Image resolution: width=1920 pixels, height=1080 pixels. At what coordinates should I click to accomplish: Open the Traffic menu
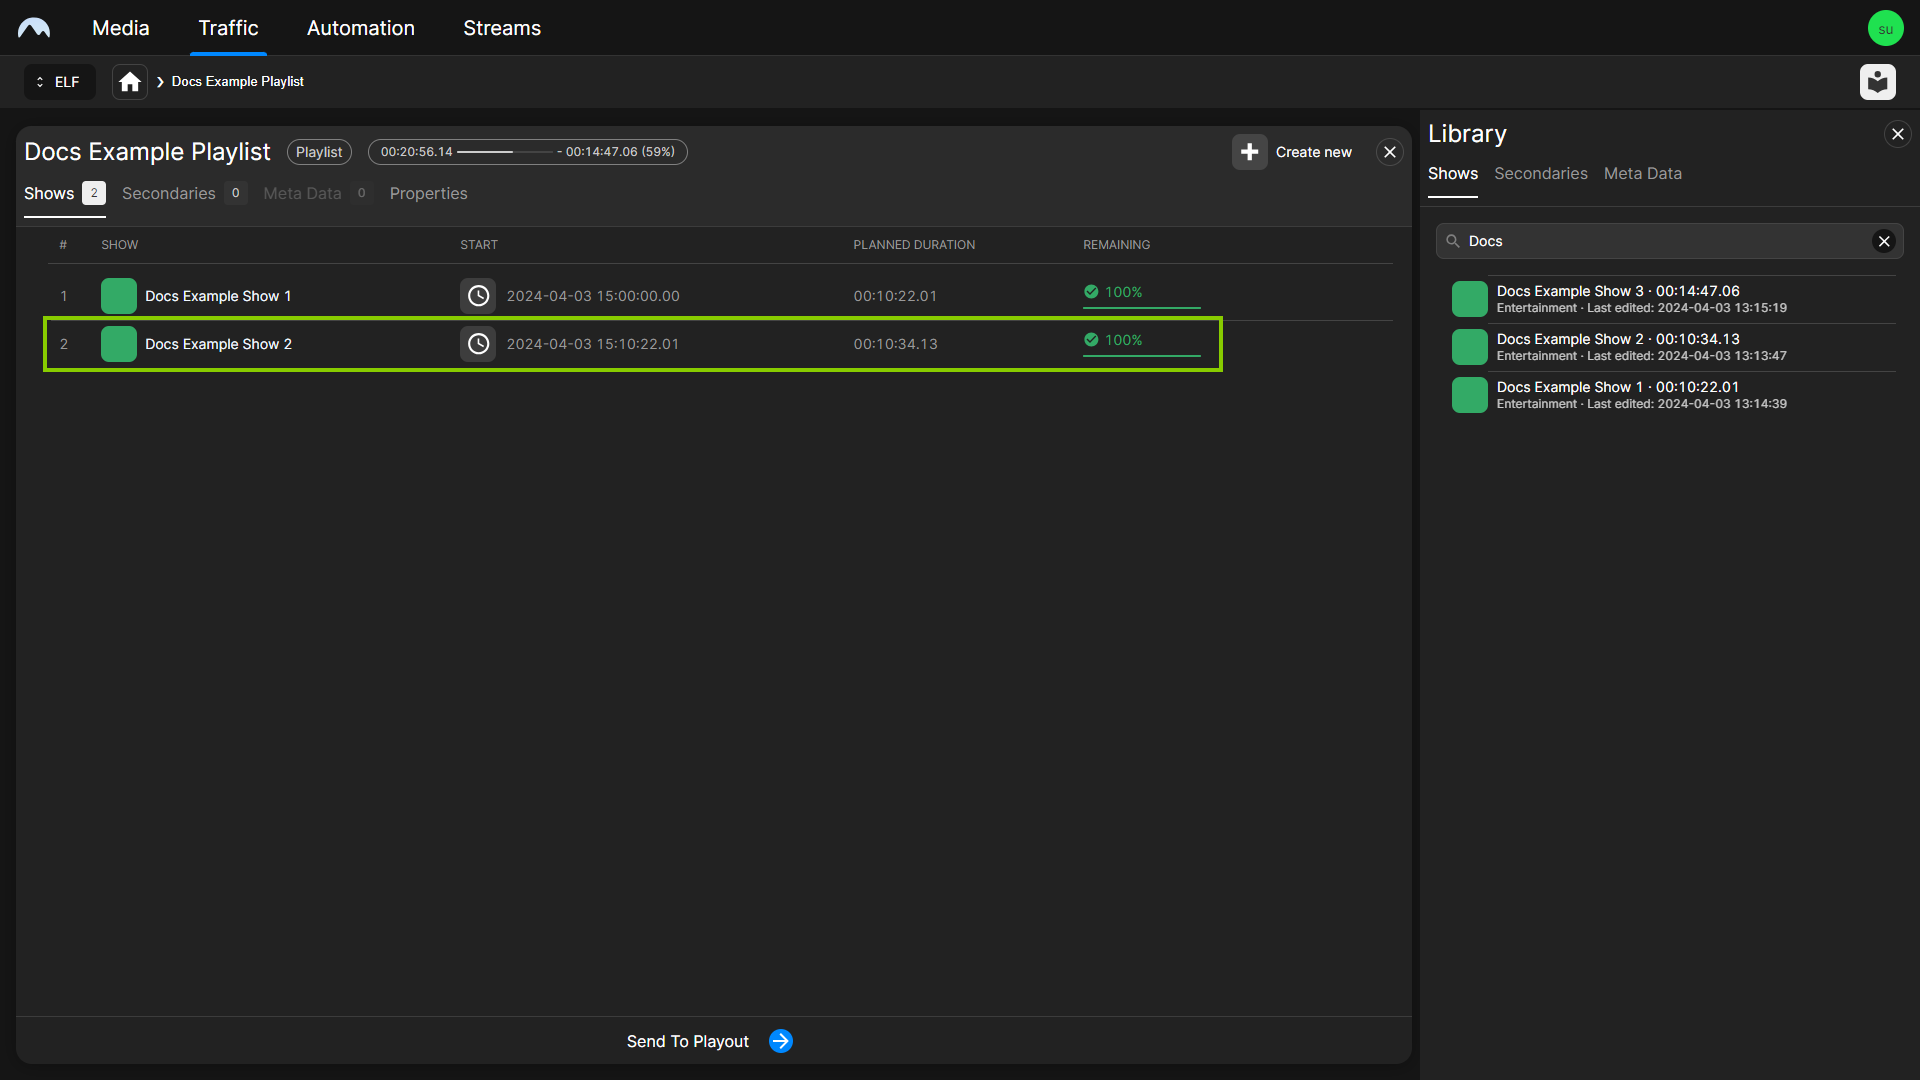[x=228, y=28]
